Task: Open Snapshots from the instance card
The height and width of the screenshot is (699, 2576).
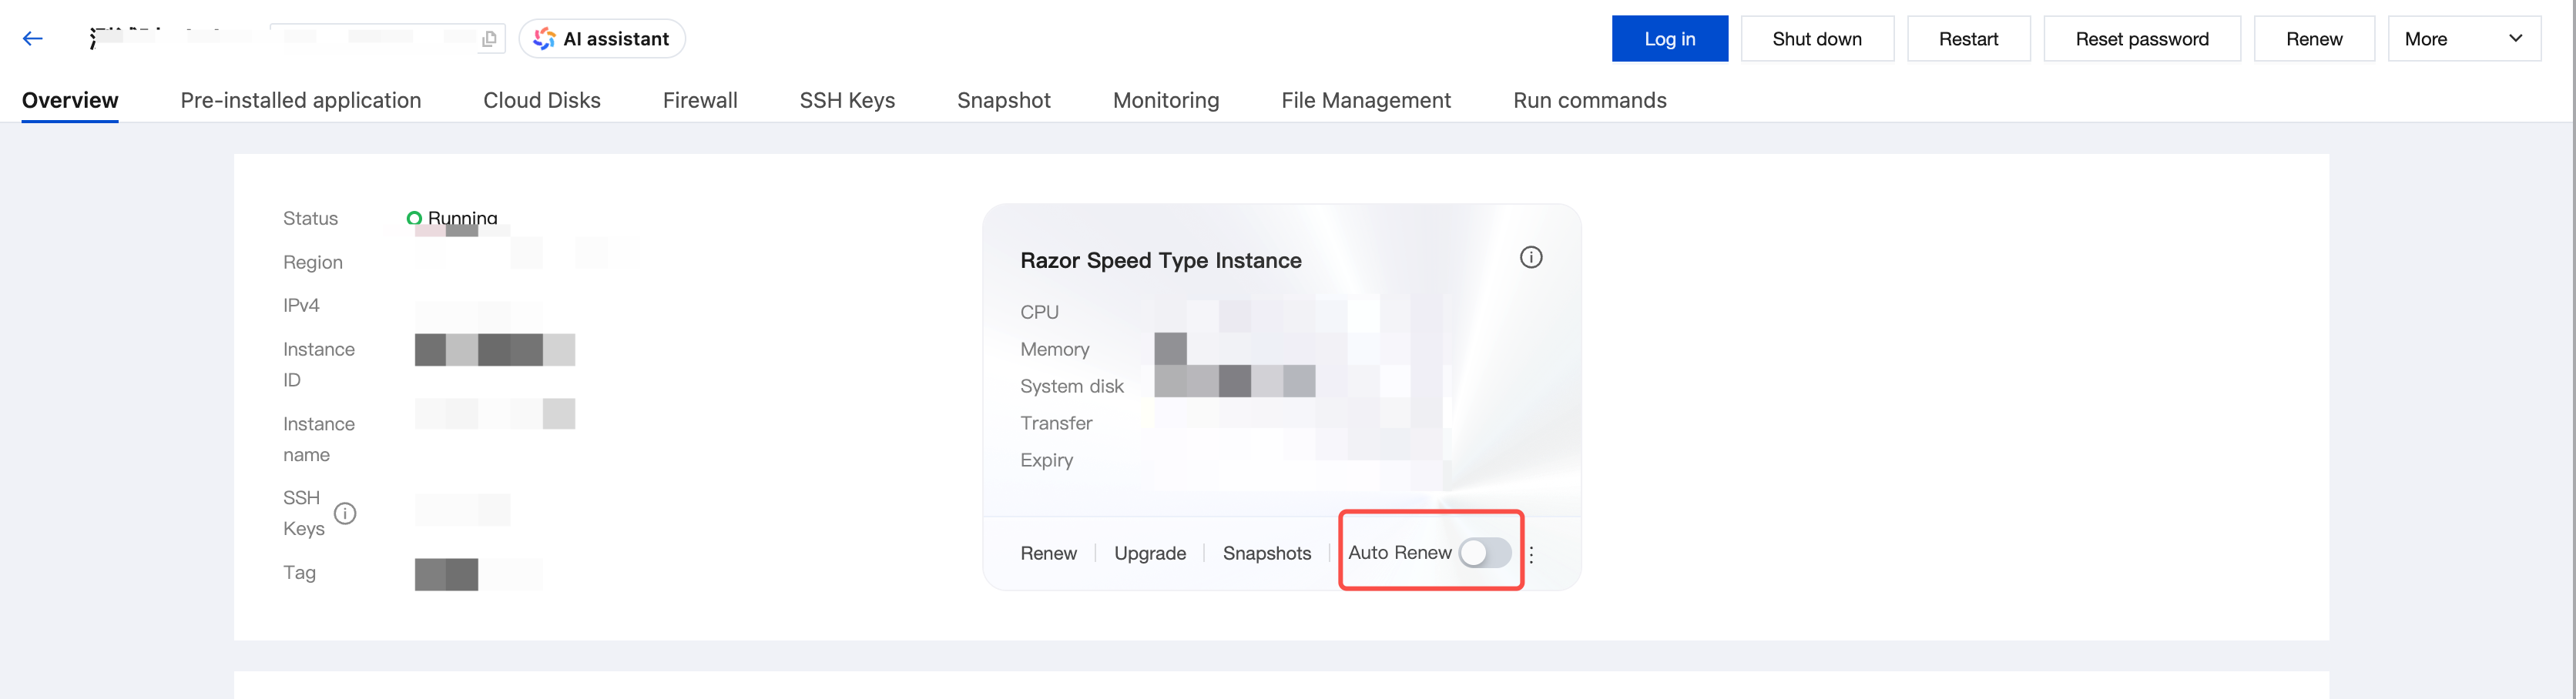Action: point(1267,554)
